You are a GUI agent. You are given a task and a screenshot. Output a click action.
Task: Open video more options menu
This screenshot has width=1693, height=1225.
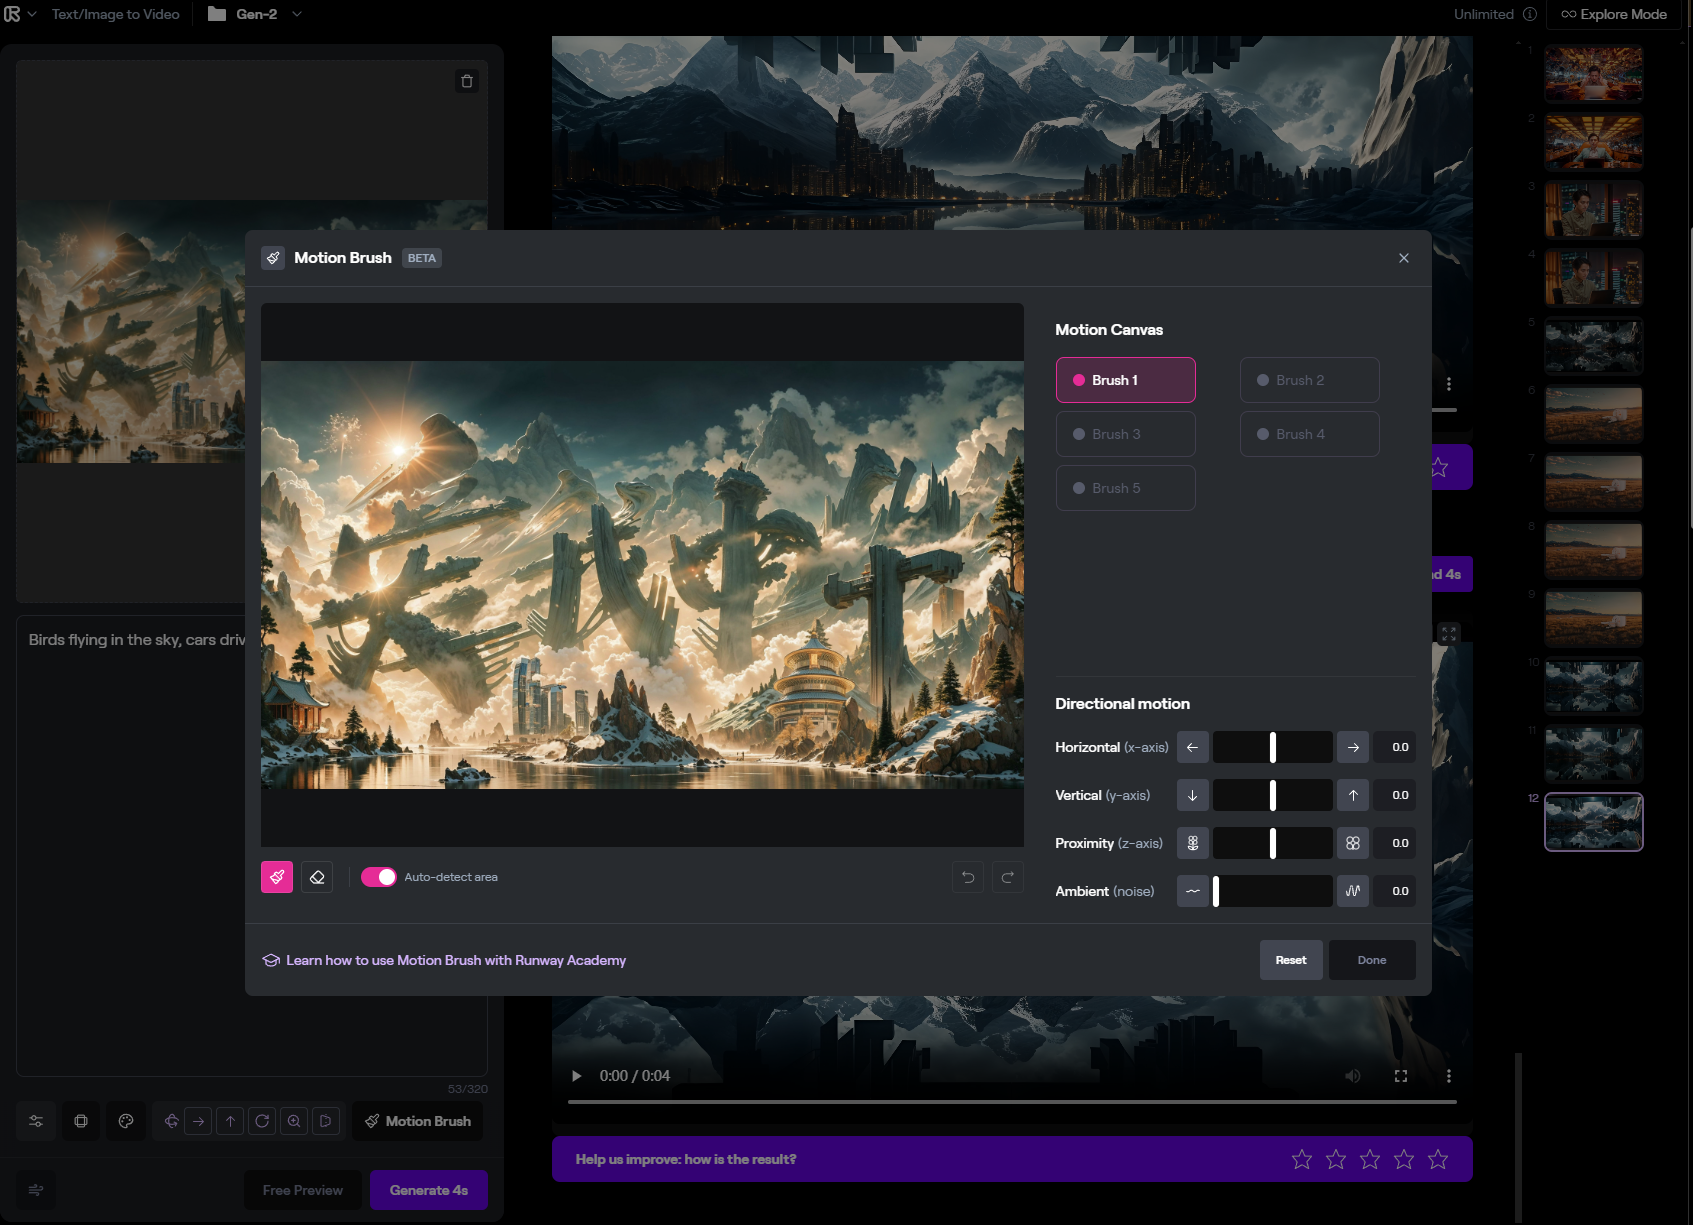click(x=1449, y=1076)
